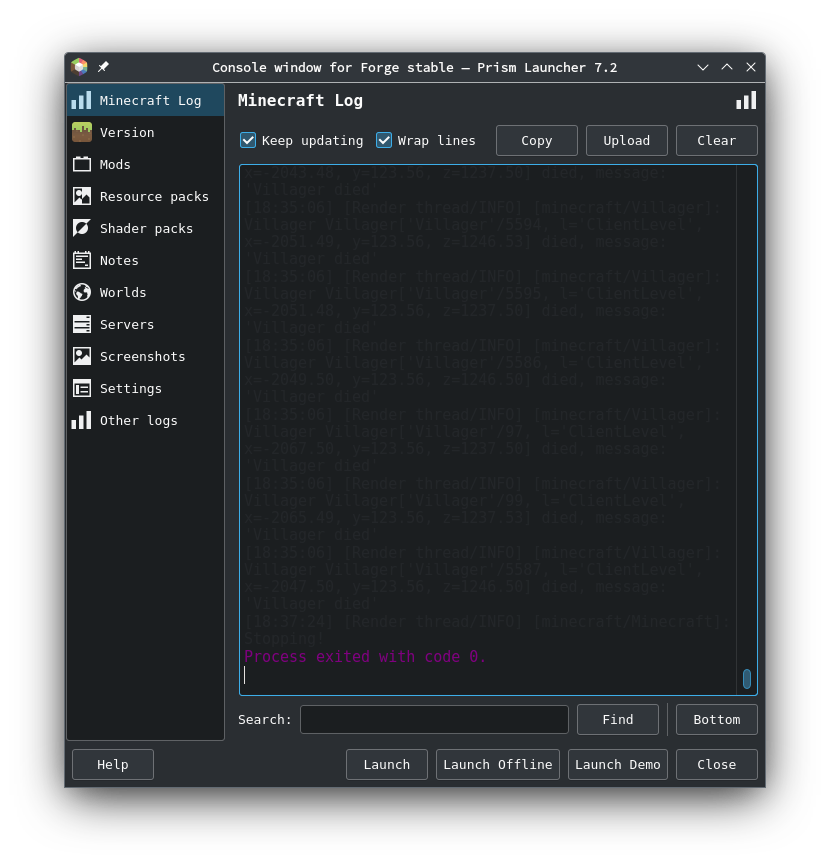This screenshot has width=830, height=864.
Task: Select the Minecraft Log page
Action: click(x=150, y=100)
